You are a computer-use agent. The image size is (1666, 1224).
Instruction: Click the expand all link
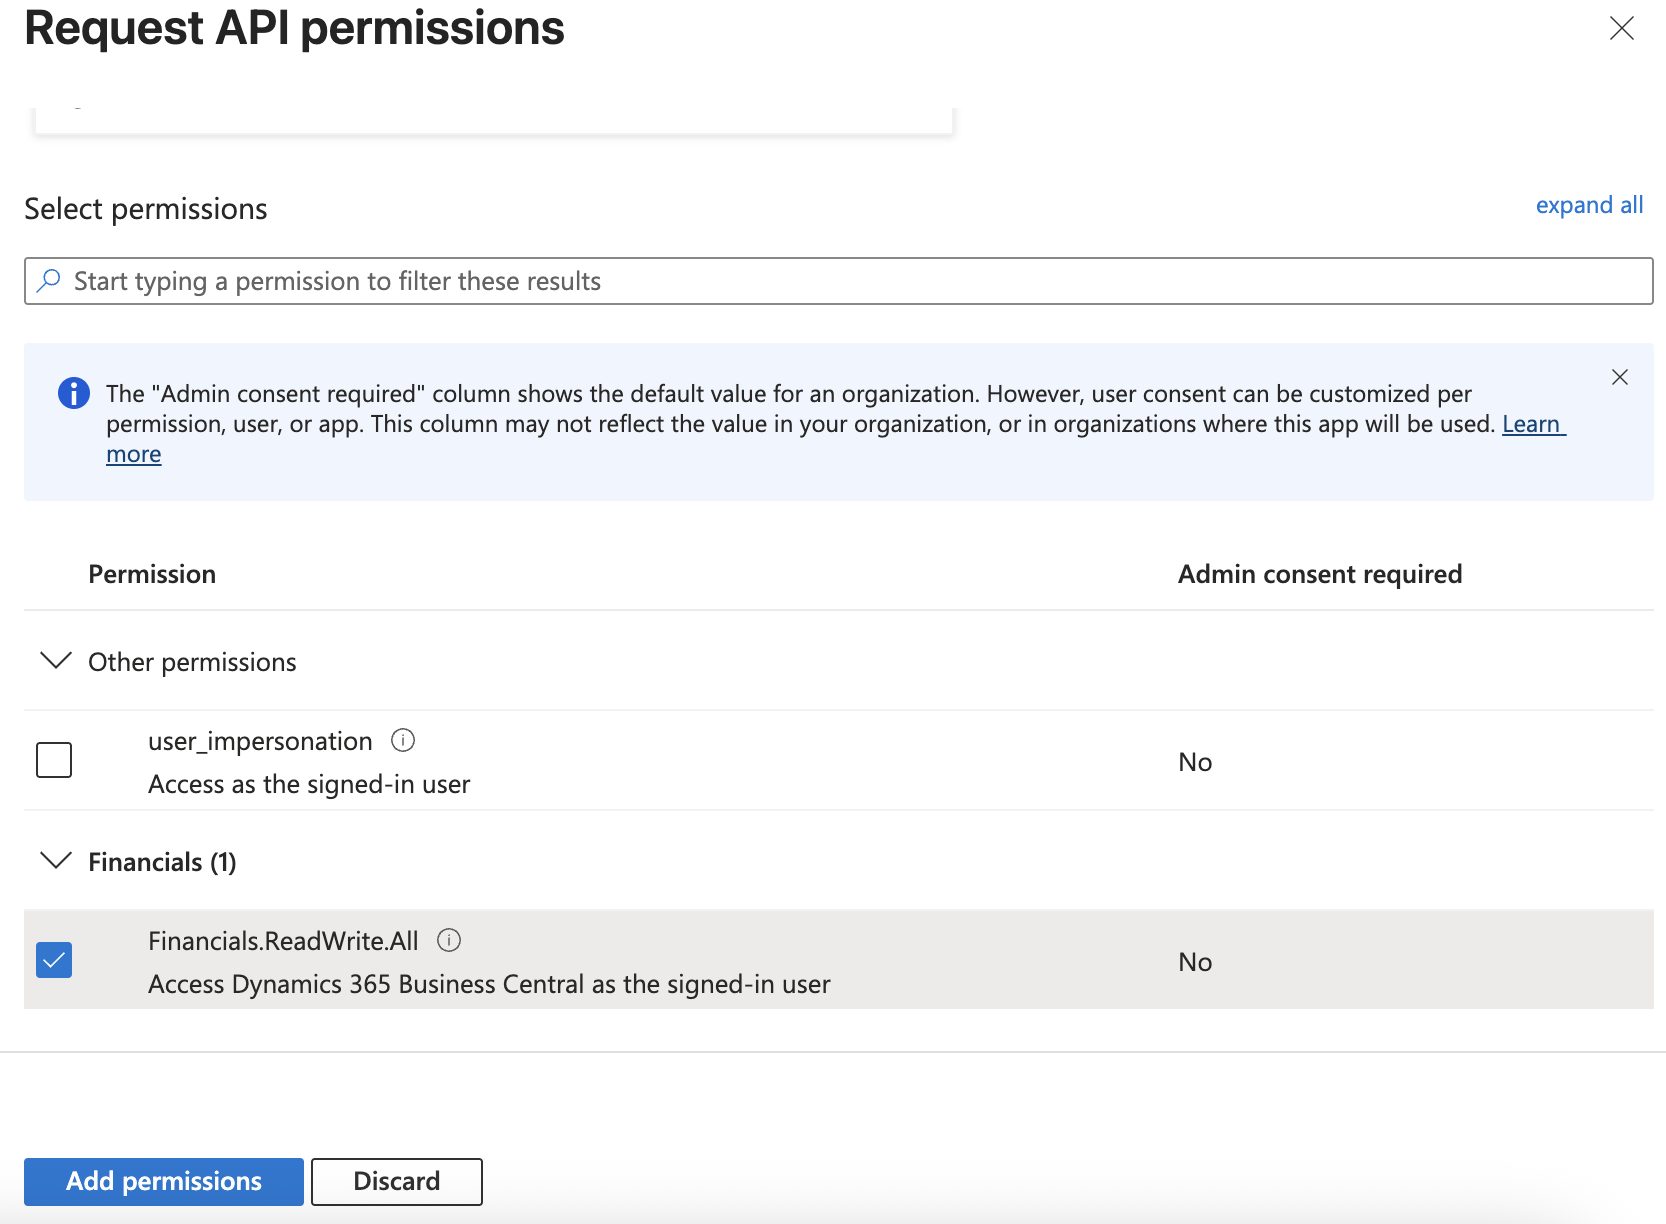click(1589, 205)
